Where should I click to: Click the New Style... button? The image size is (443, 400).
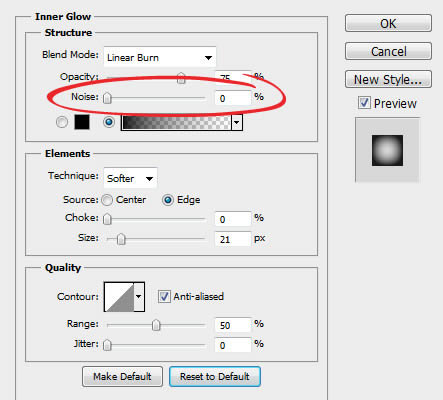click(388, 79)
